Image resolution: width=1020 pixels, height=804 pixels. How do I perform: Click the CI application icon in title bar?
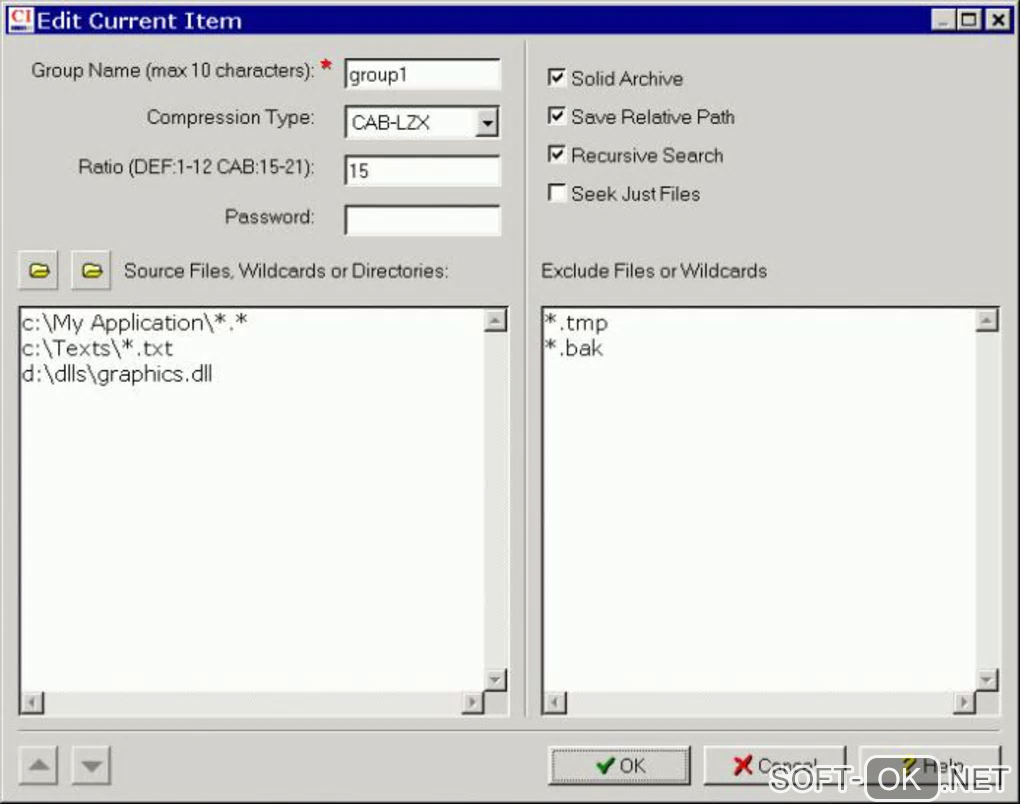coord(20,20)
